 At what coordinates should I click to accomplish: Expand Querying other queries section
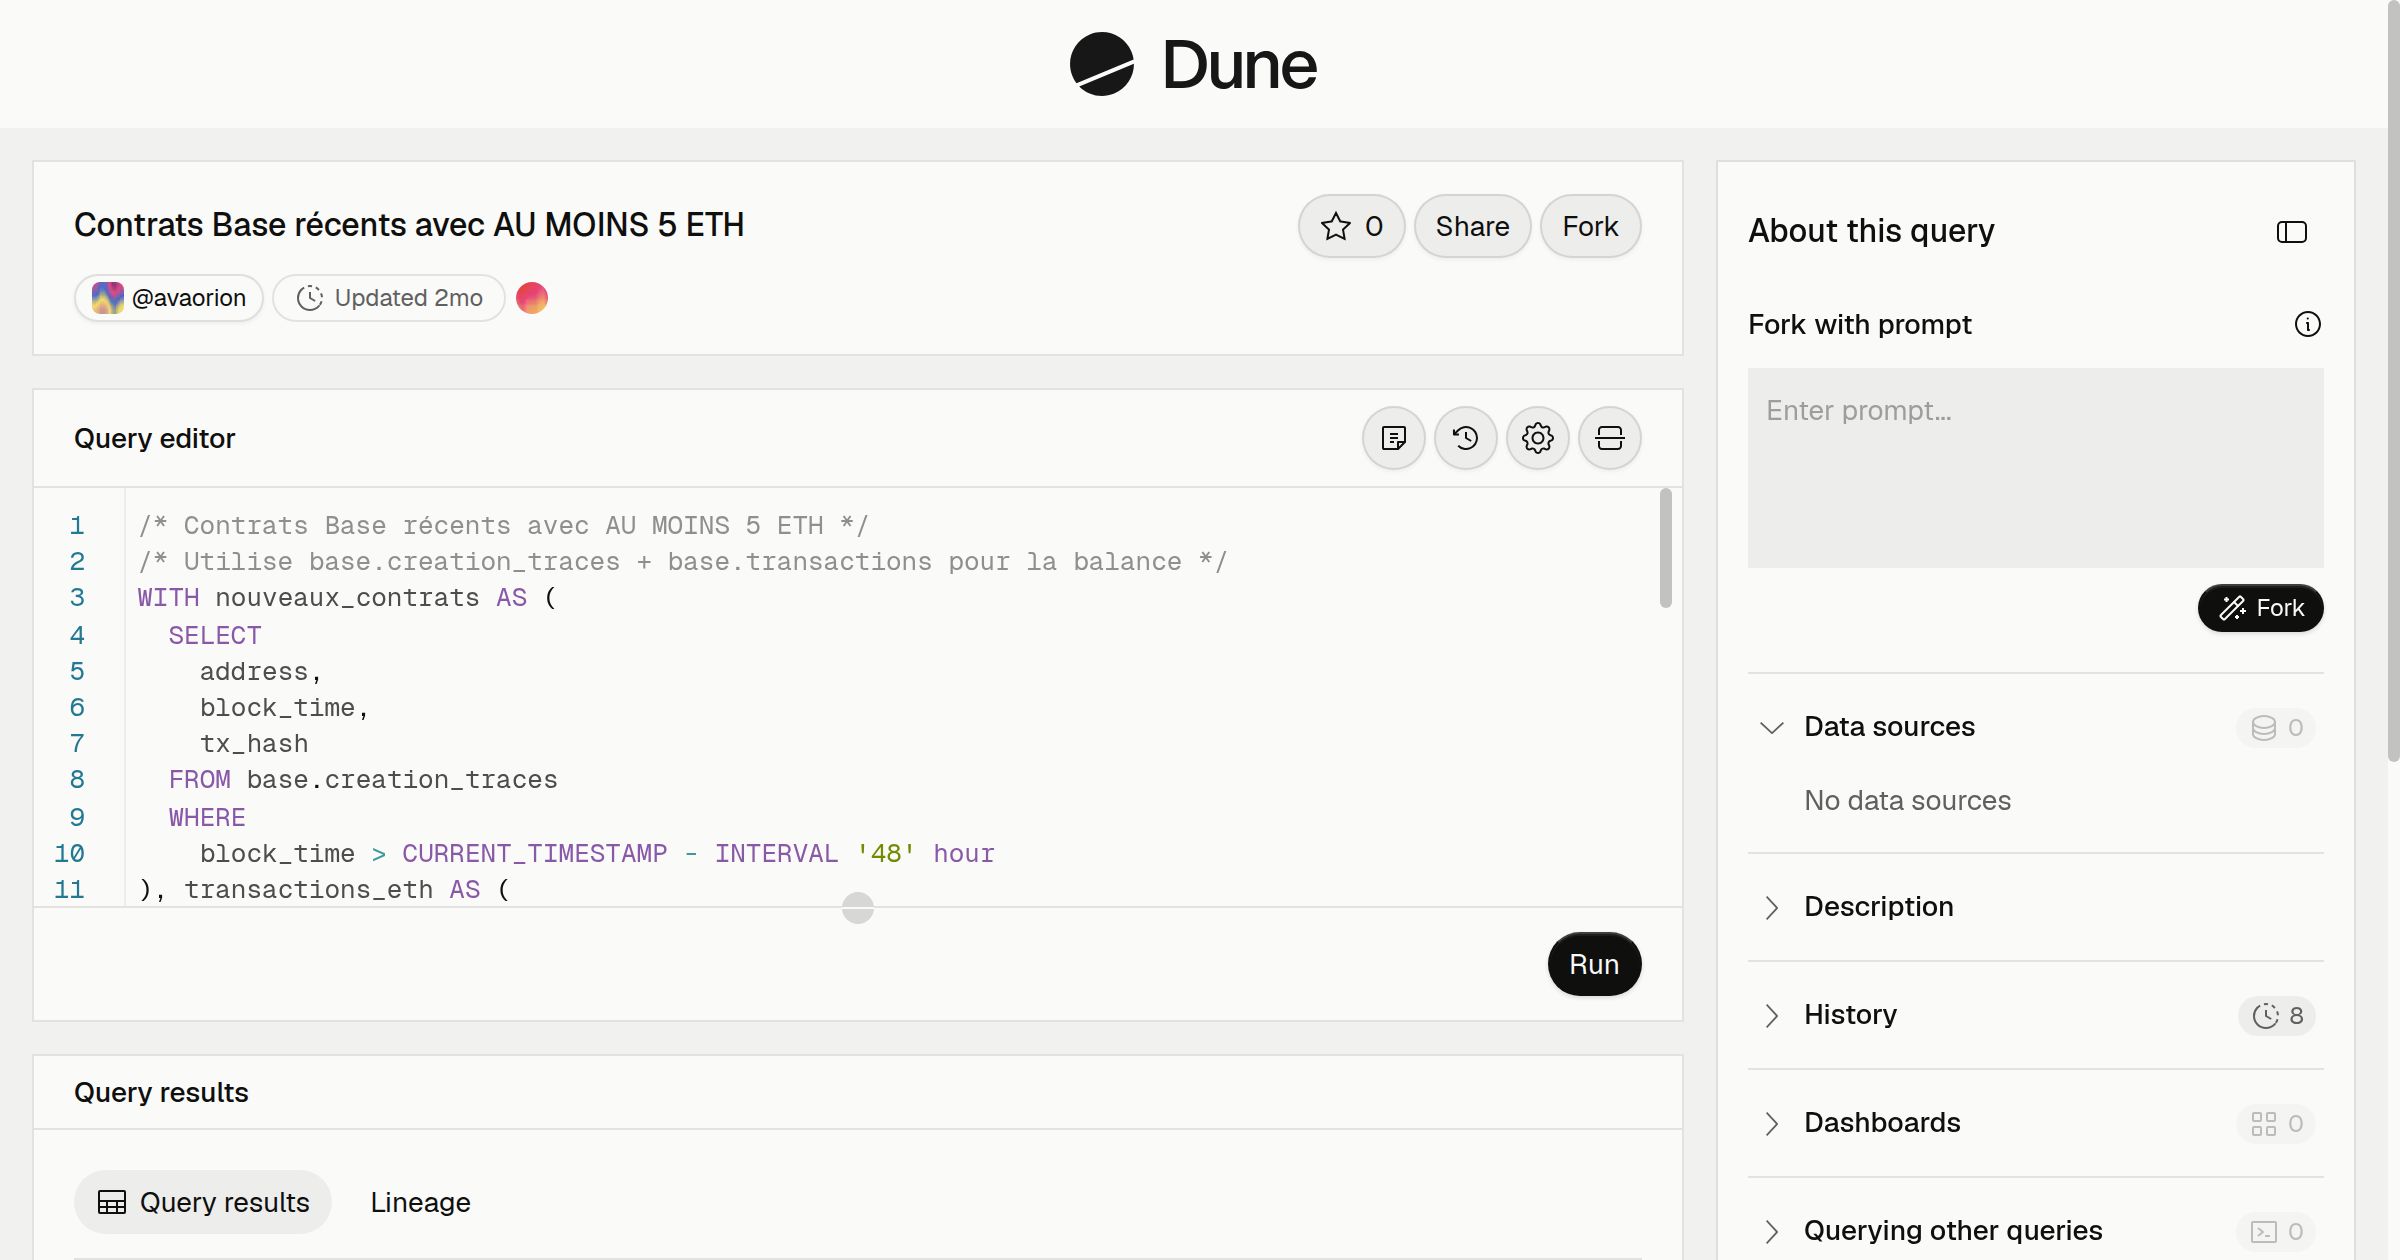point(2036,1231)
